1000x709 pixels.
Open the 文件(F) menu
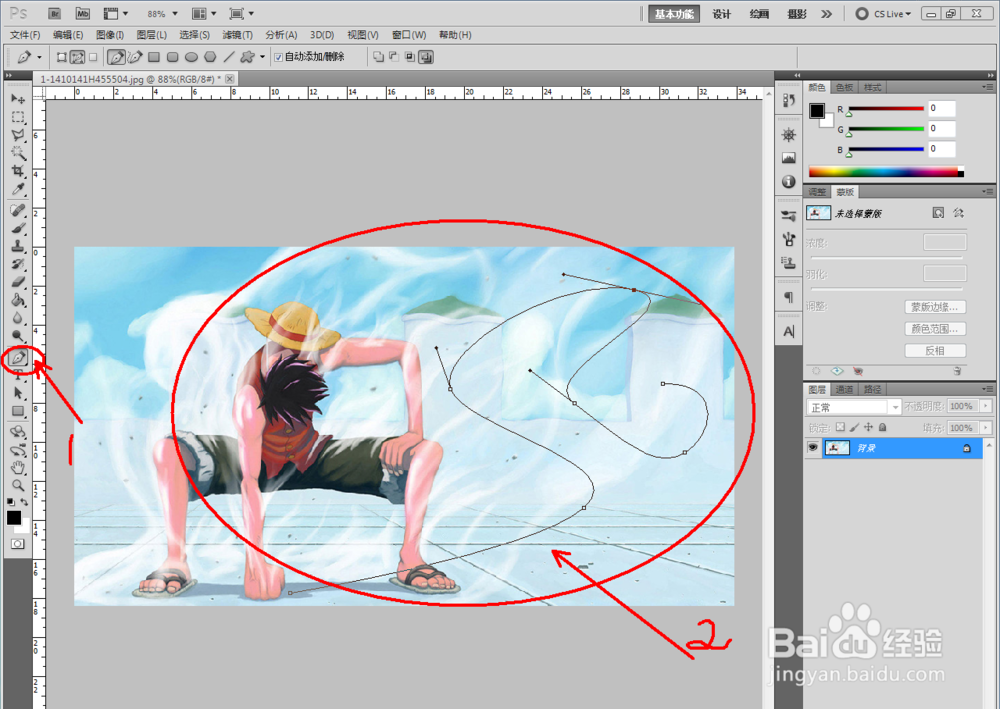click(25, 35)
